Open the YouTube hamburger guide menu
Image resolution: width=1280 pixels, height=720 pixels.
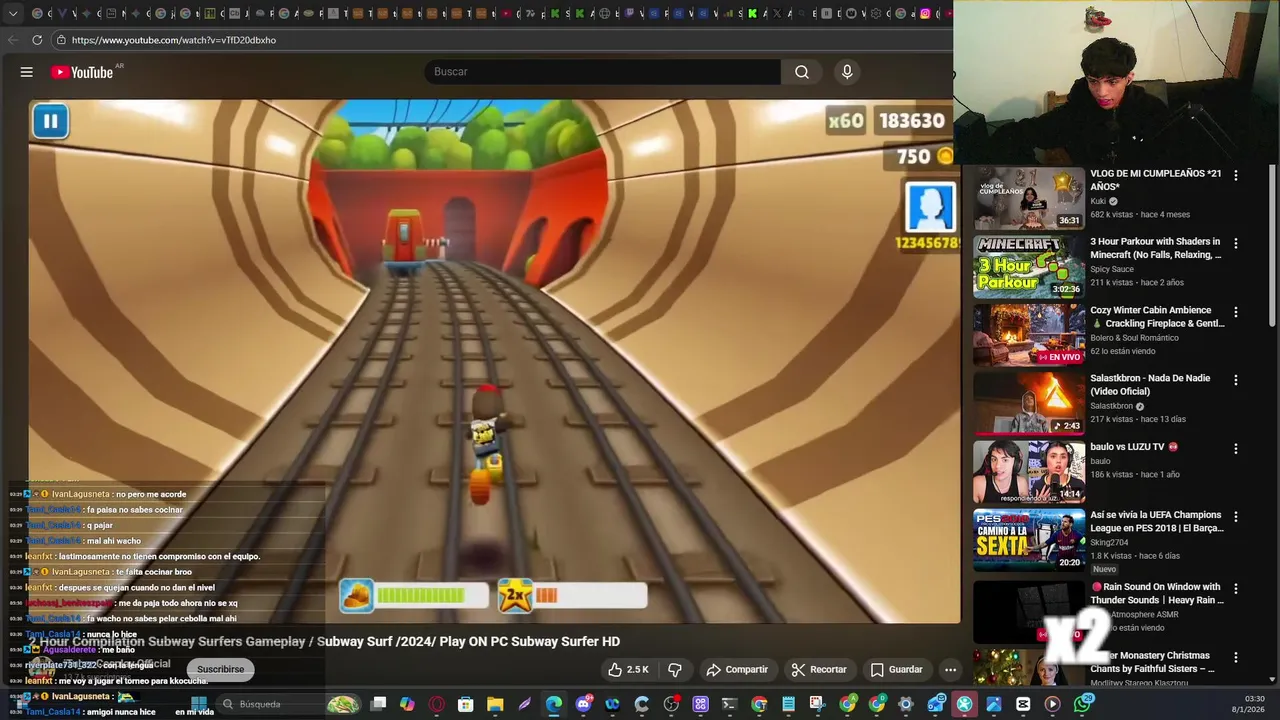pyautogui.click(x=27, y=72)
